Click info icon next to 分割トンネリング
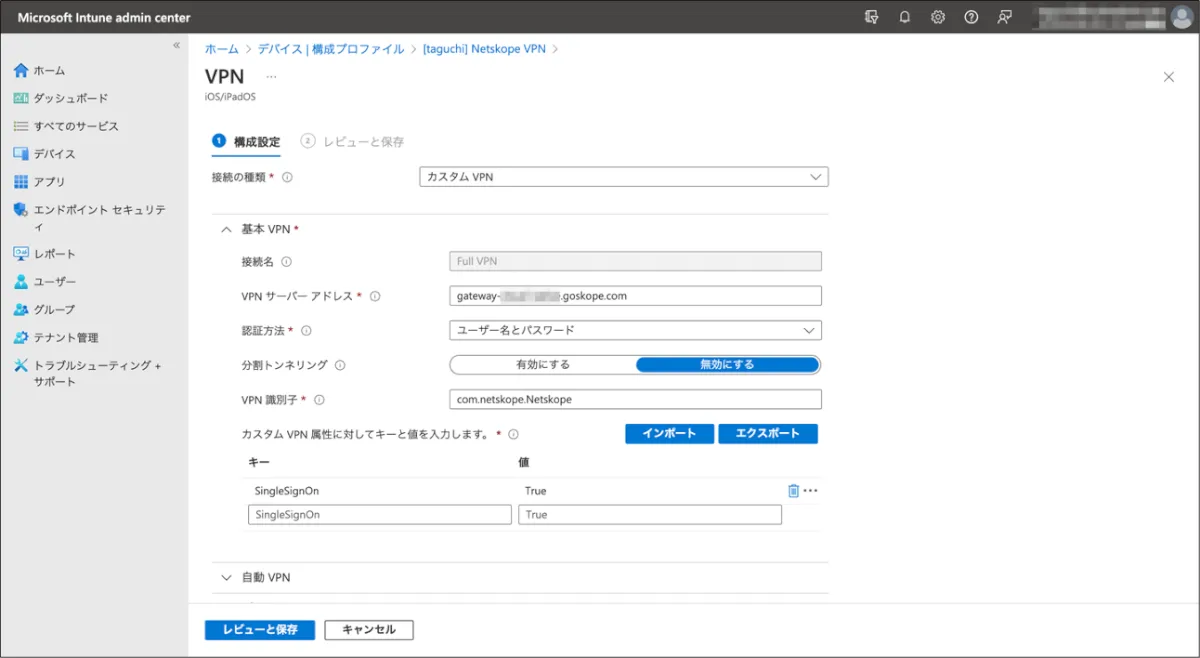1200x658 pixels. [340, 365]
